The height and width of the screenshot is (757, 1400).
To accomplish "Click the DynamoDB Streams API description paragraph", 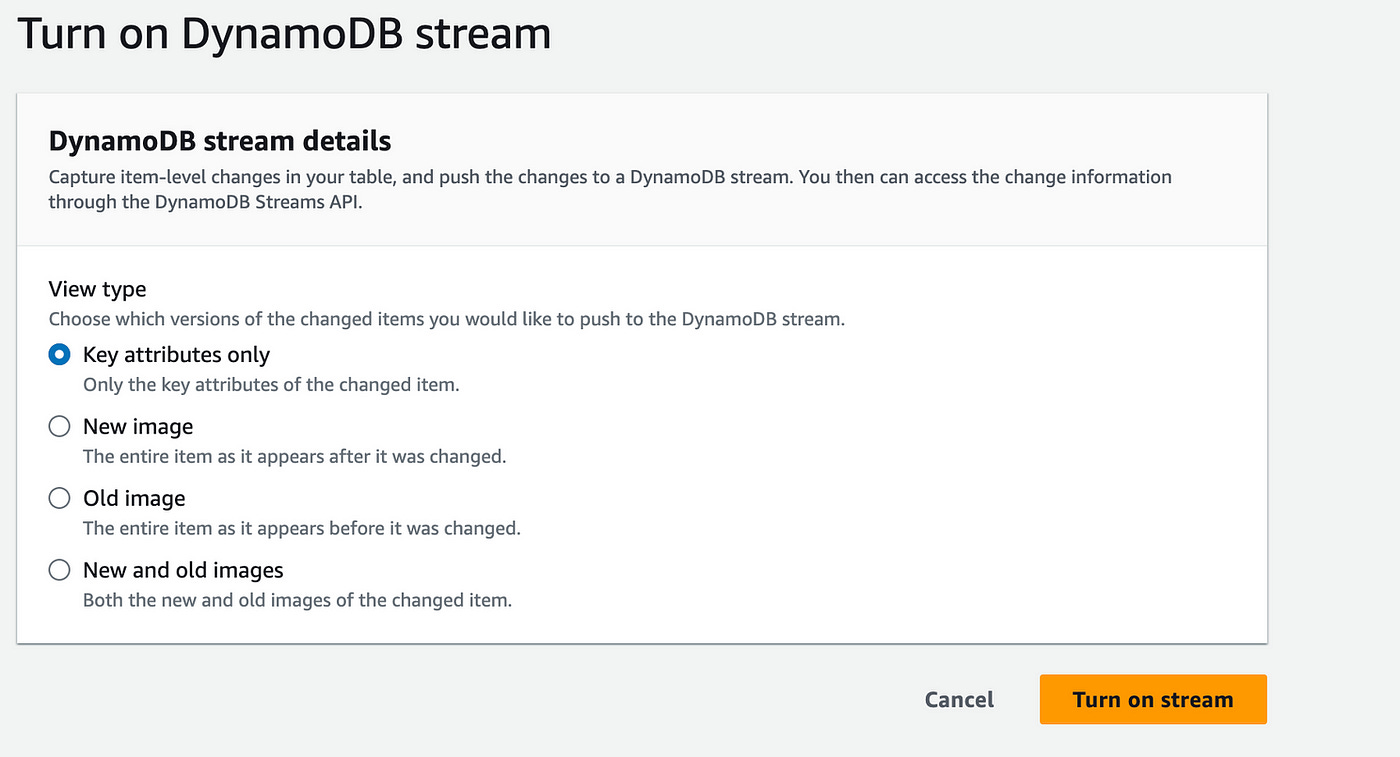I will click(x=609, y=189).
